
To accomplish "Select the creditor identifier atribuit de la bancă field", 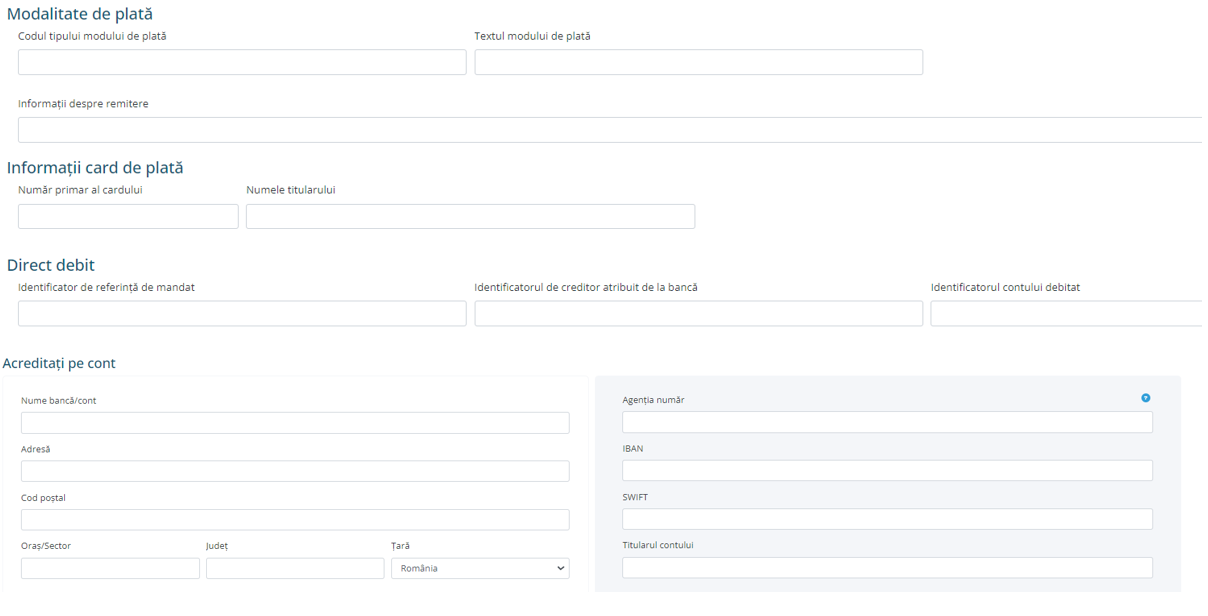I will (x=698, y=313).
